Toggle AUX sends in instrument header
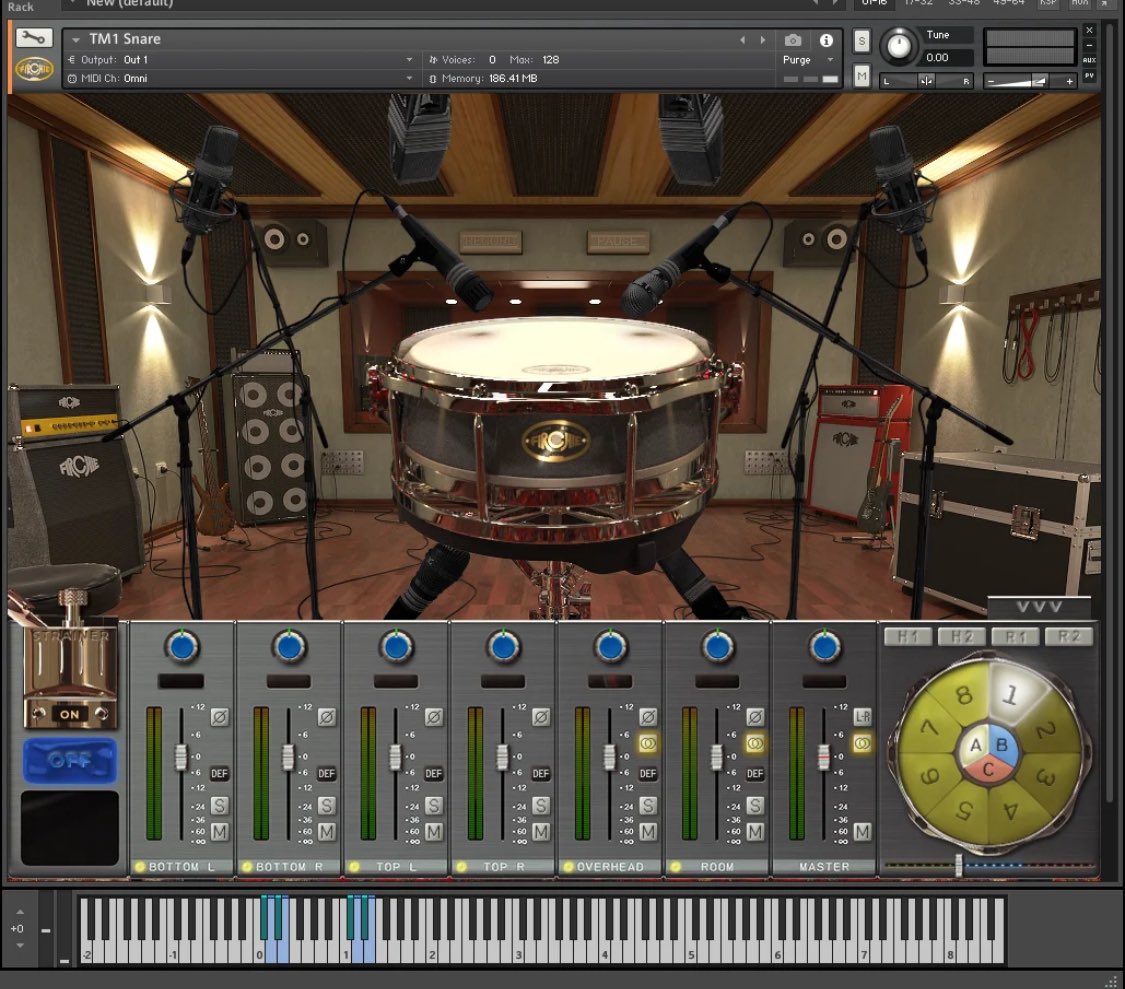Viewport: 1125px width, 989px height. click(1089, 60)
